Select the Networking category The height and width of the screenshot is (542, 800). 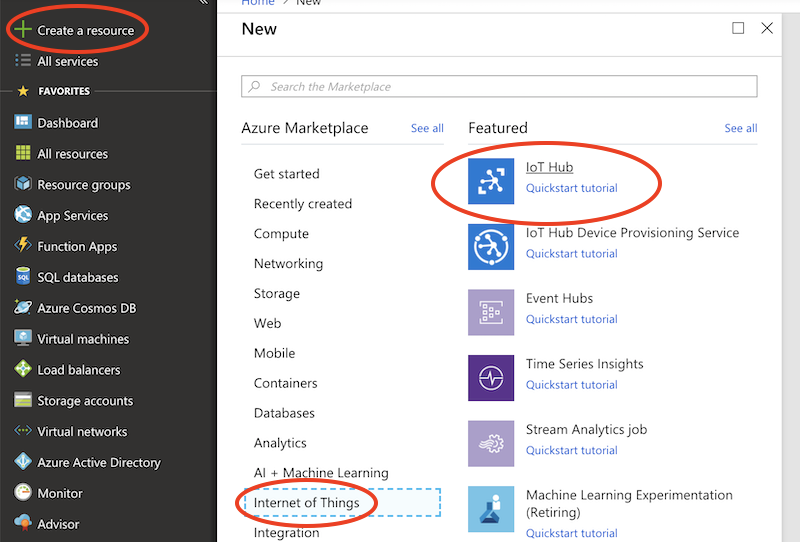coord(288,263)
